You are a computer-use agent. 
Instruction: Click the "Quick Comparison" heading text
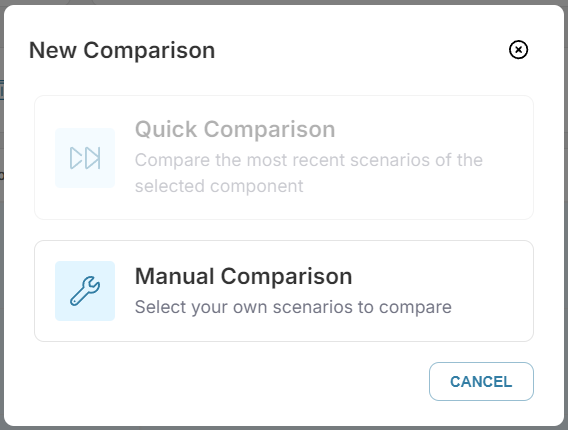235,129
